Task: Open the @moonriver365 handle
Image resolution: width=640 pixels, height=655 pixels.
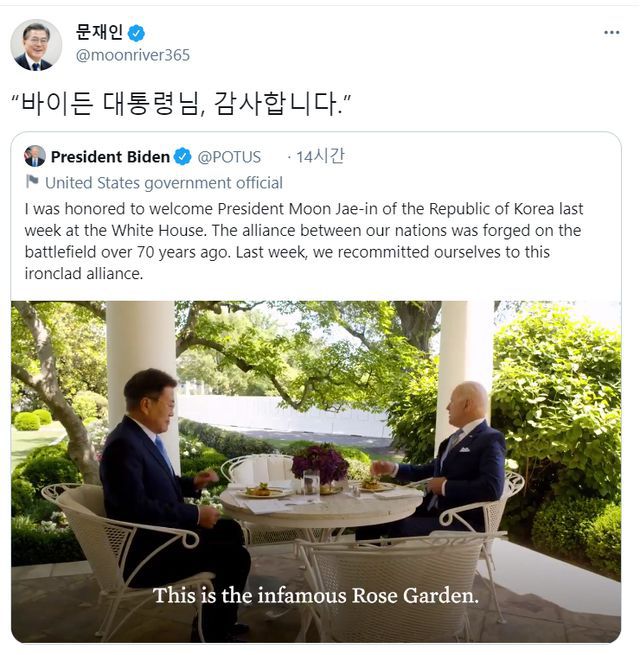Action: [x=133, y=55]
